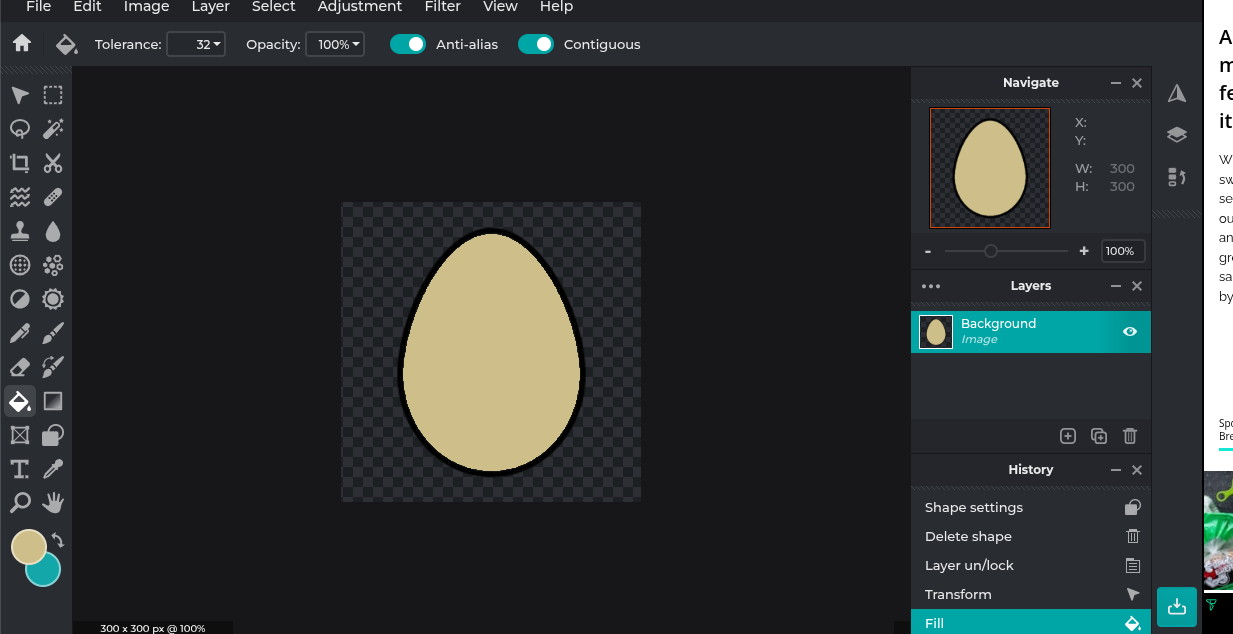This screenshot has height=634, width=1233.
Task: Select the Clone Stamp tool
Action: pos(20,231)
